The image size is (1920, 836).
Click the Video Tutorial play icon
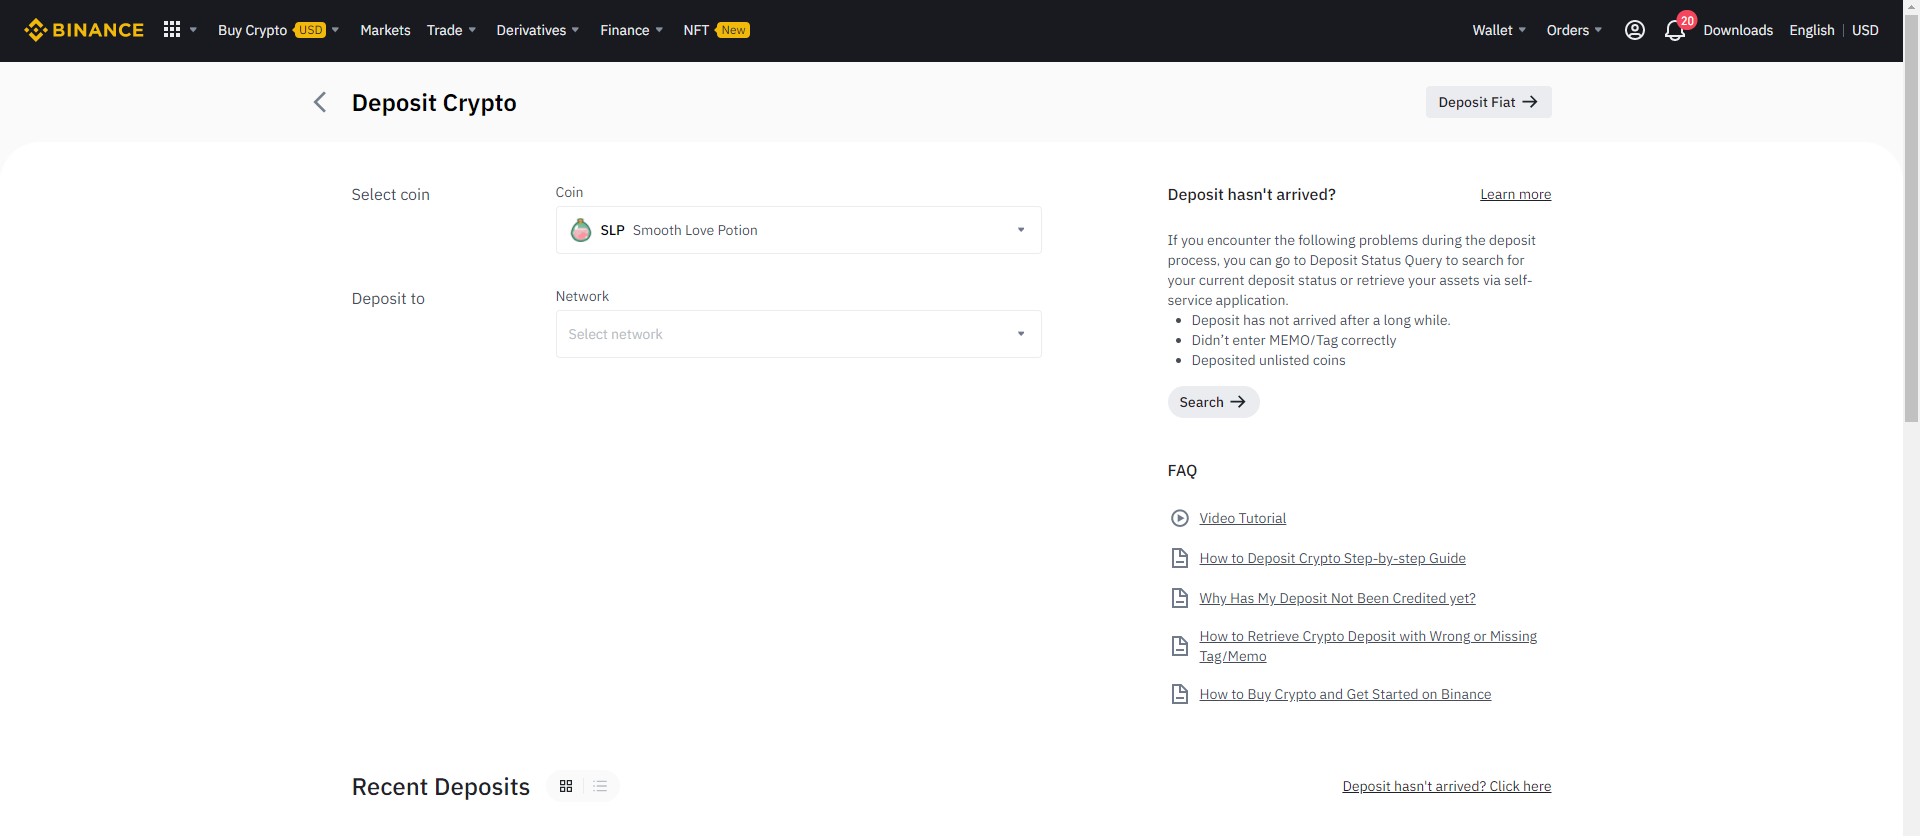click(1180, 518)
